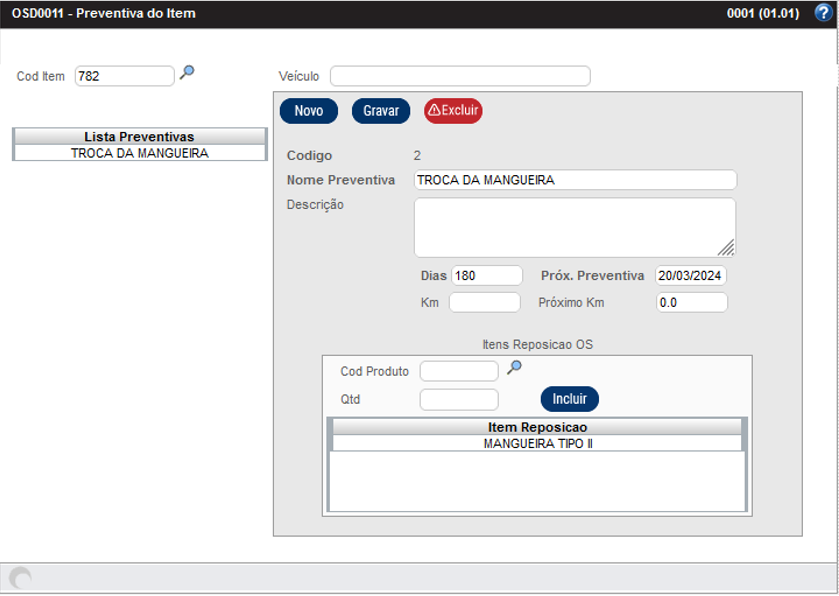
Task: Click the product search magnifier beside Cod Produto
Action: pyautogui.click(x=514, y=368)
